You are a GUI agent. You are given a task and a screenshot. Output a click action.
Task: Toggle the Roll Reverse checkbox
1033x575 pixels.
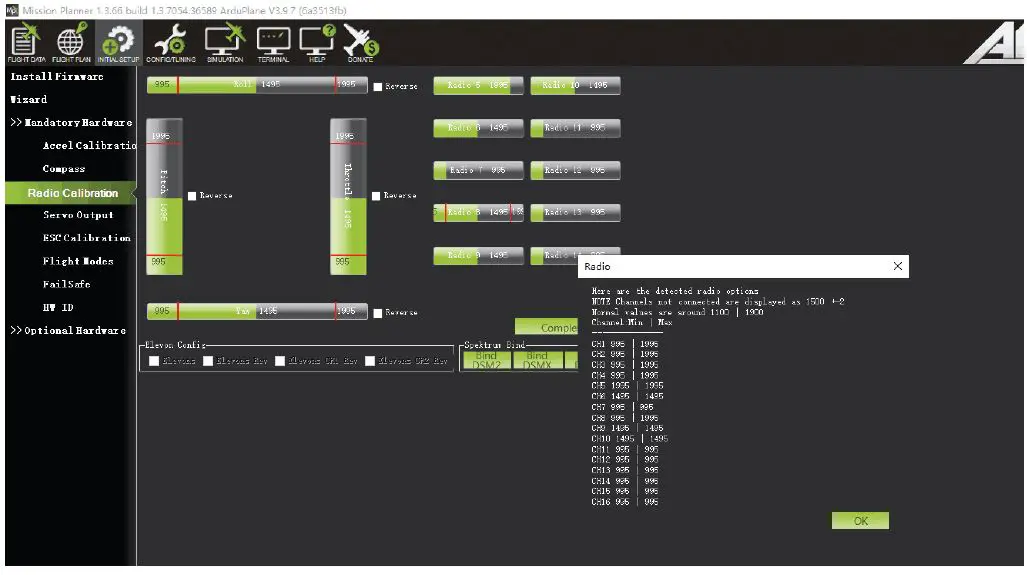[x=377, y=86]
